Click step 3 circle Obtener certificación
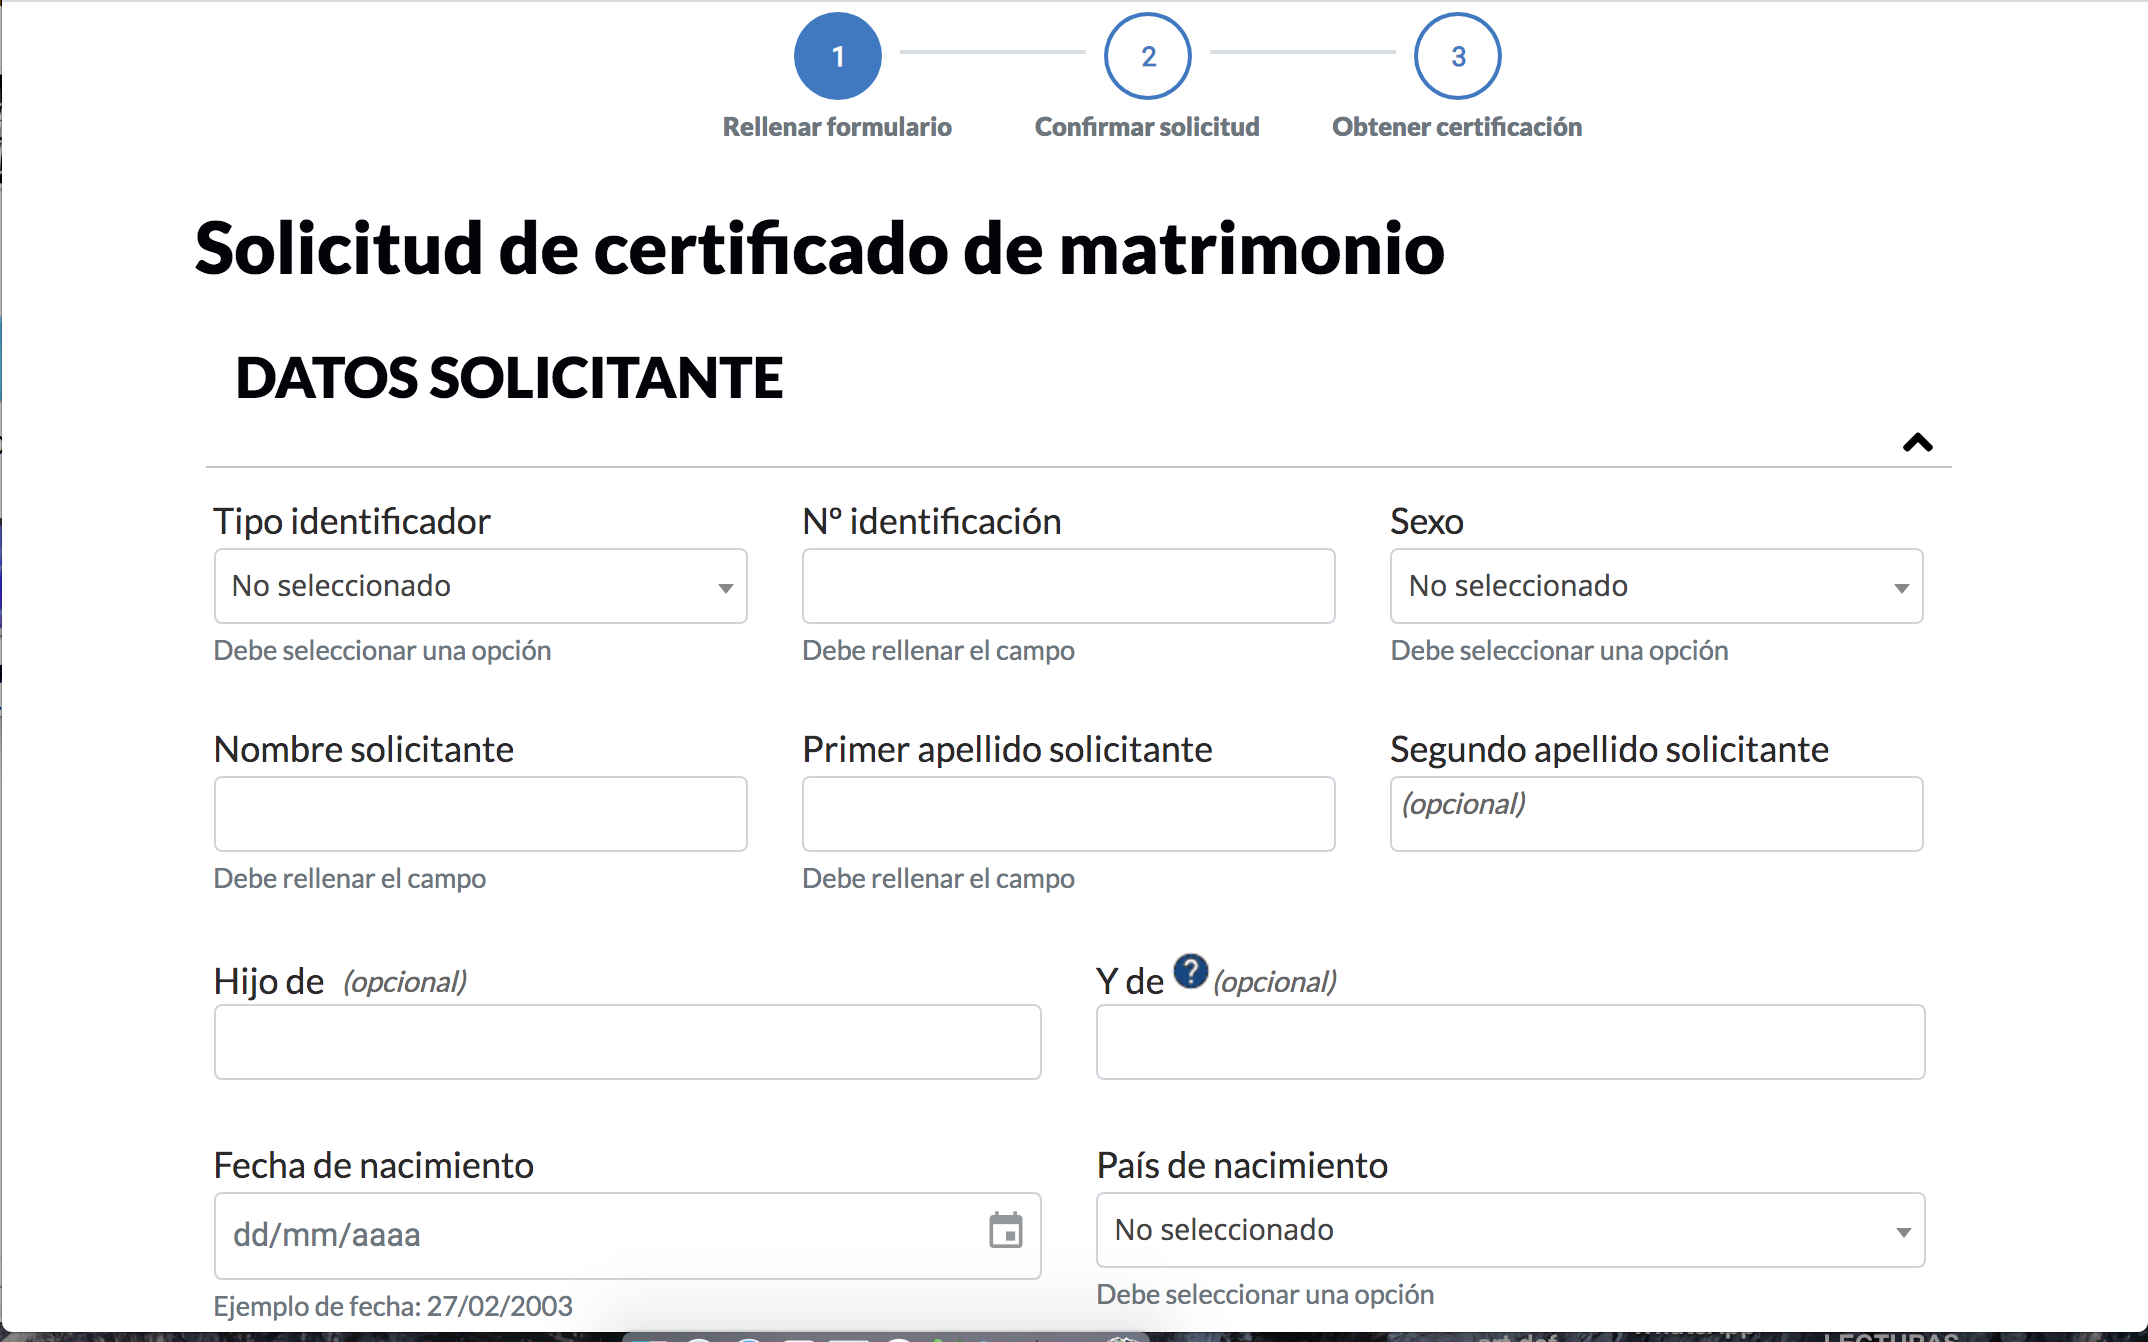This screenshot has width=2148, height=1342. (x=1458, y=56)
